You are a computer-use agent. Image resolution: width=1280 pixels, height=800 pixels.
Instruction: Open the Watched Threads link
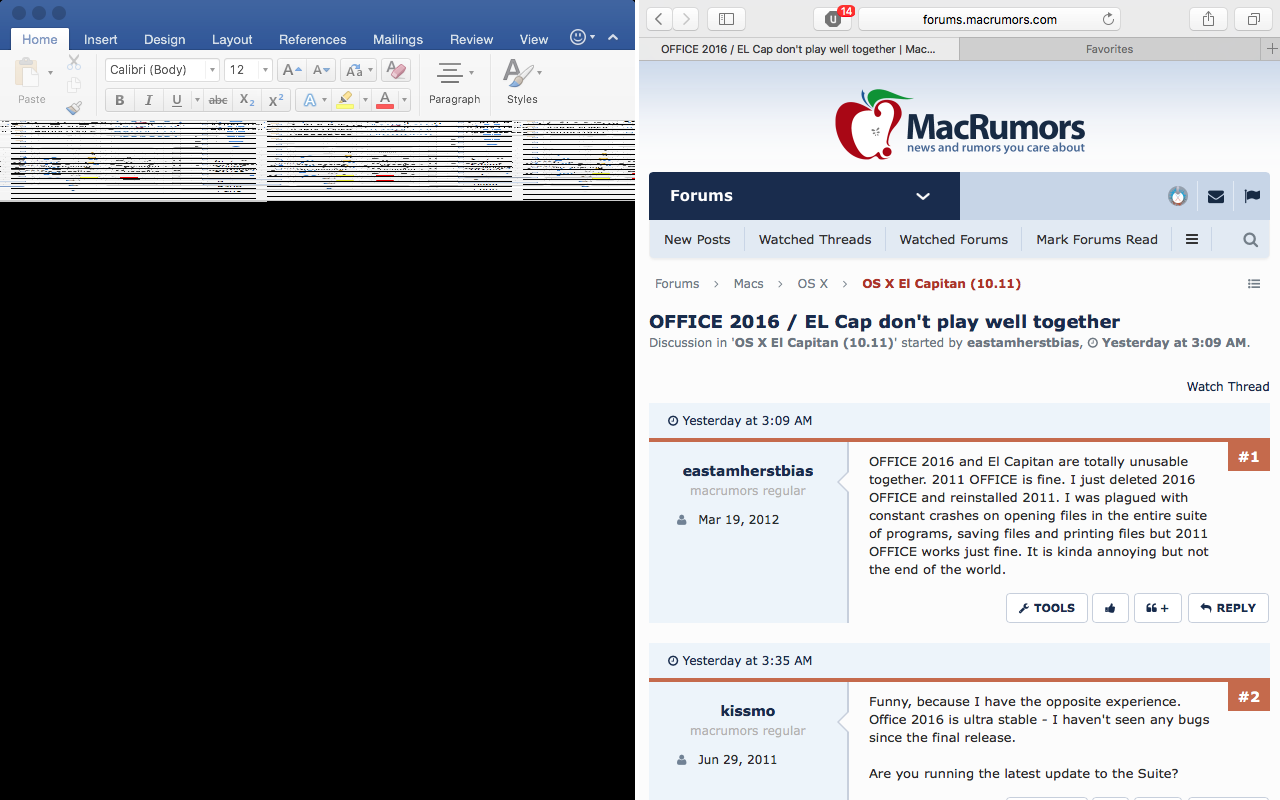(815, 239)
